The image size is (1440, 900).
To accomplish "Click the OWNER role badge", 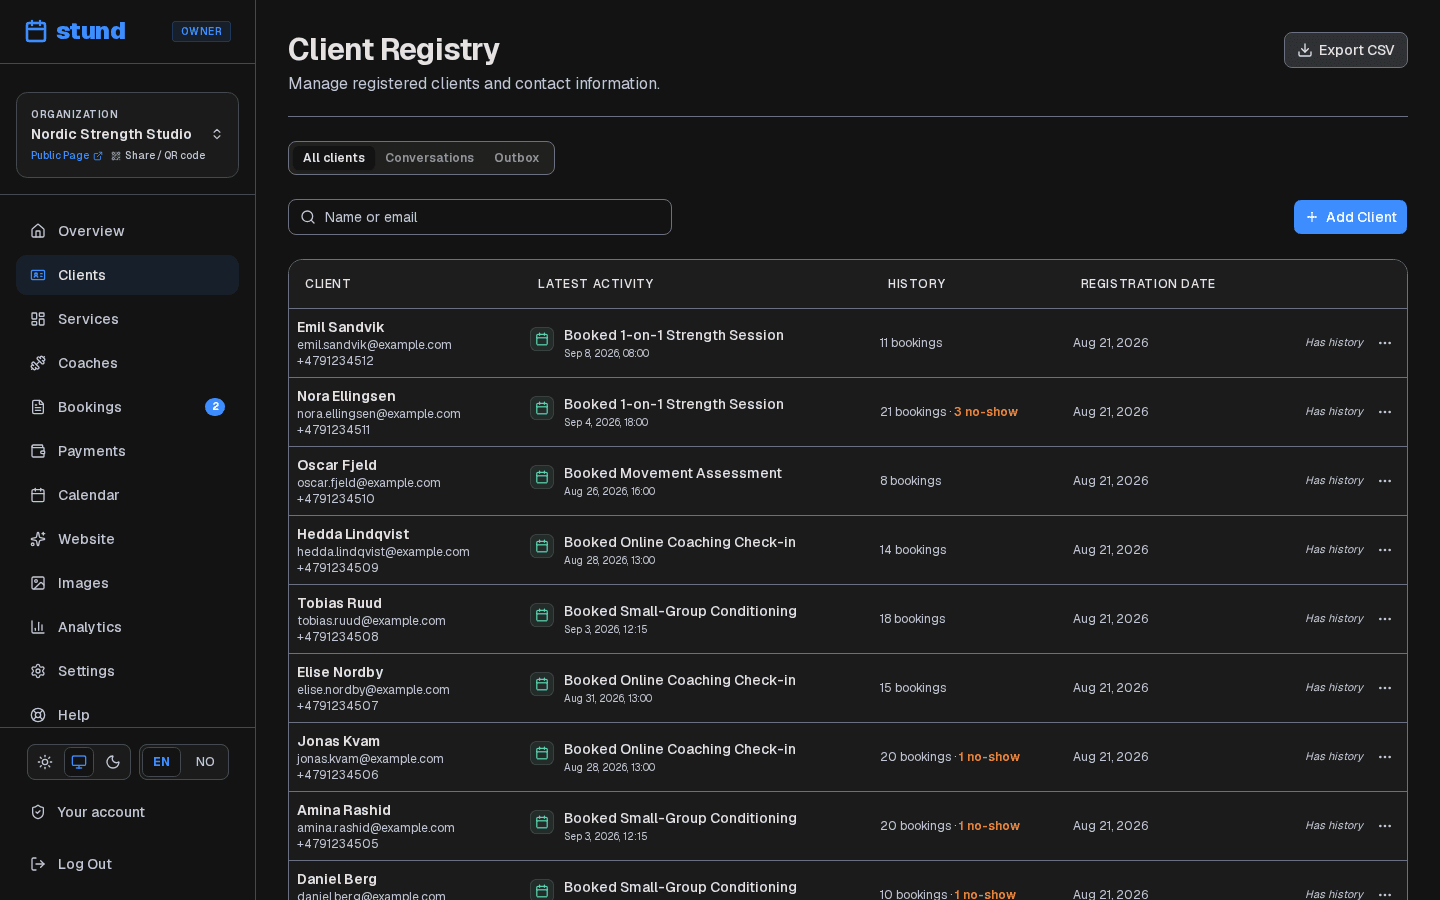I will tap(201, 31).
